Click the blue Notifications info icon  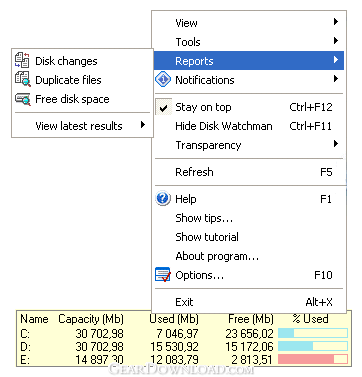point(163,80)
